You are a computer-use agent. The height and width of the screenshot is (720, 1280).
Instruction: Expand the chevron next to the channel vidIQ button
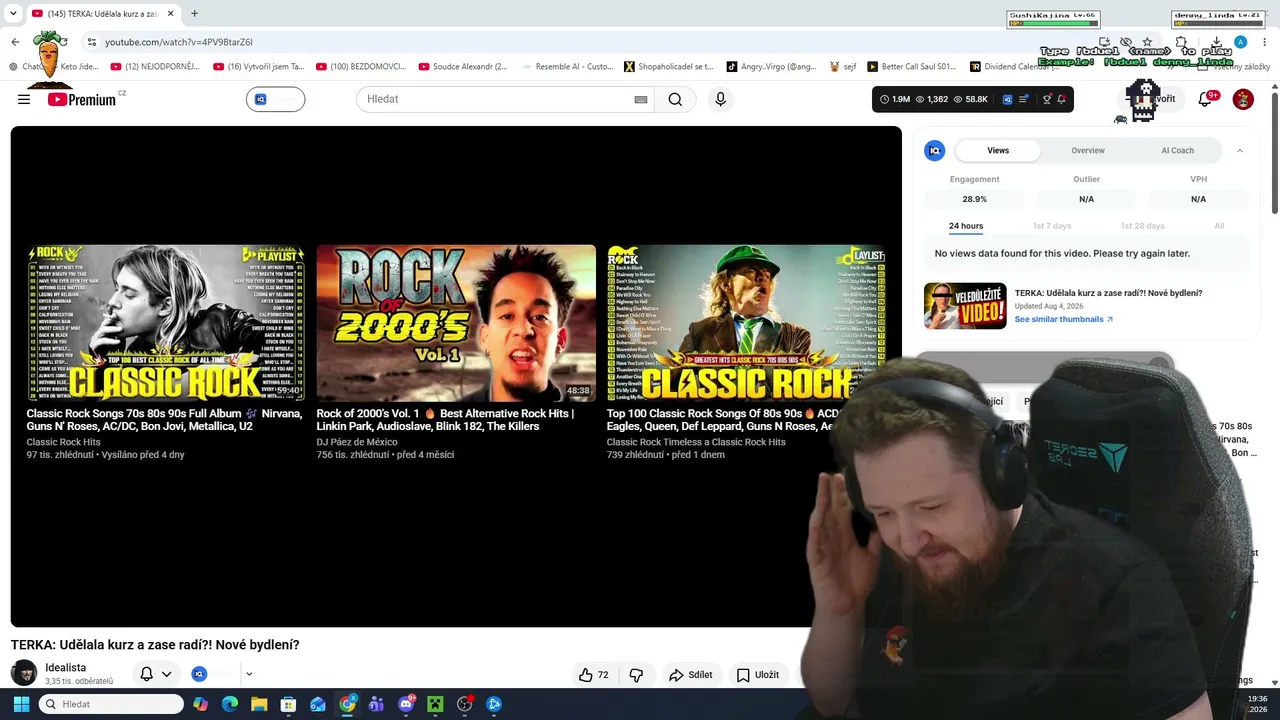pos(249,675)
